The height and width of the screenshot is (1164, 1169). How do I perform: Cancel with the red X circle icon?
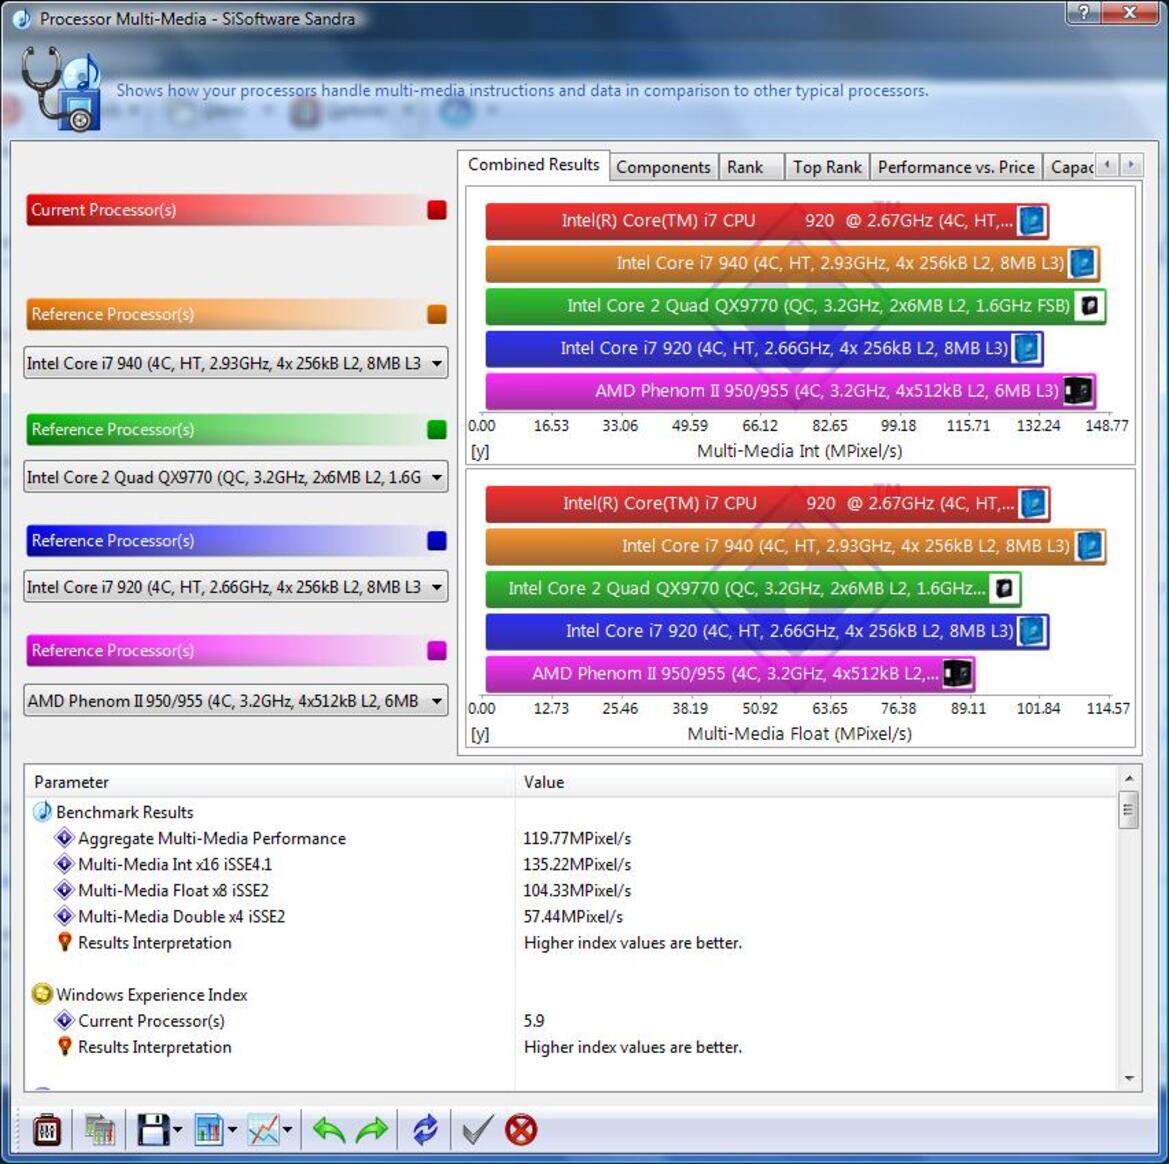point(520,1130)
